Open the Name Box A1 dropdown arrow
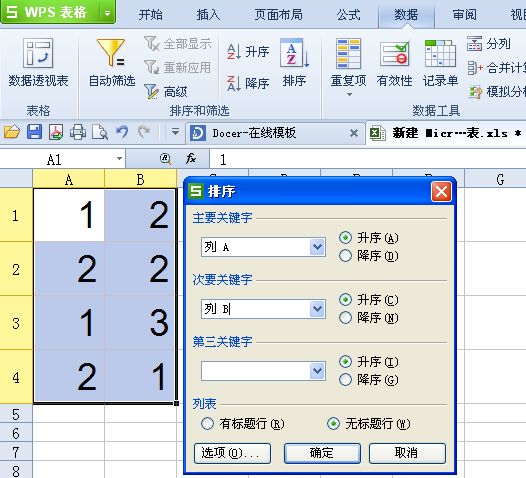 click(x=119, y=159)
